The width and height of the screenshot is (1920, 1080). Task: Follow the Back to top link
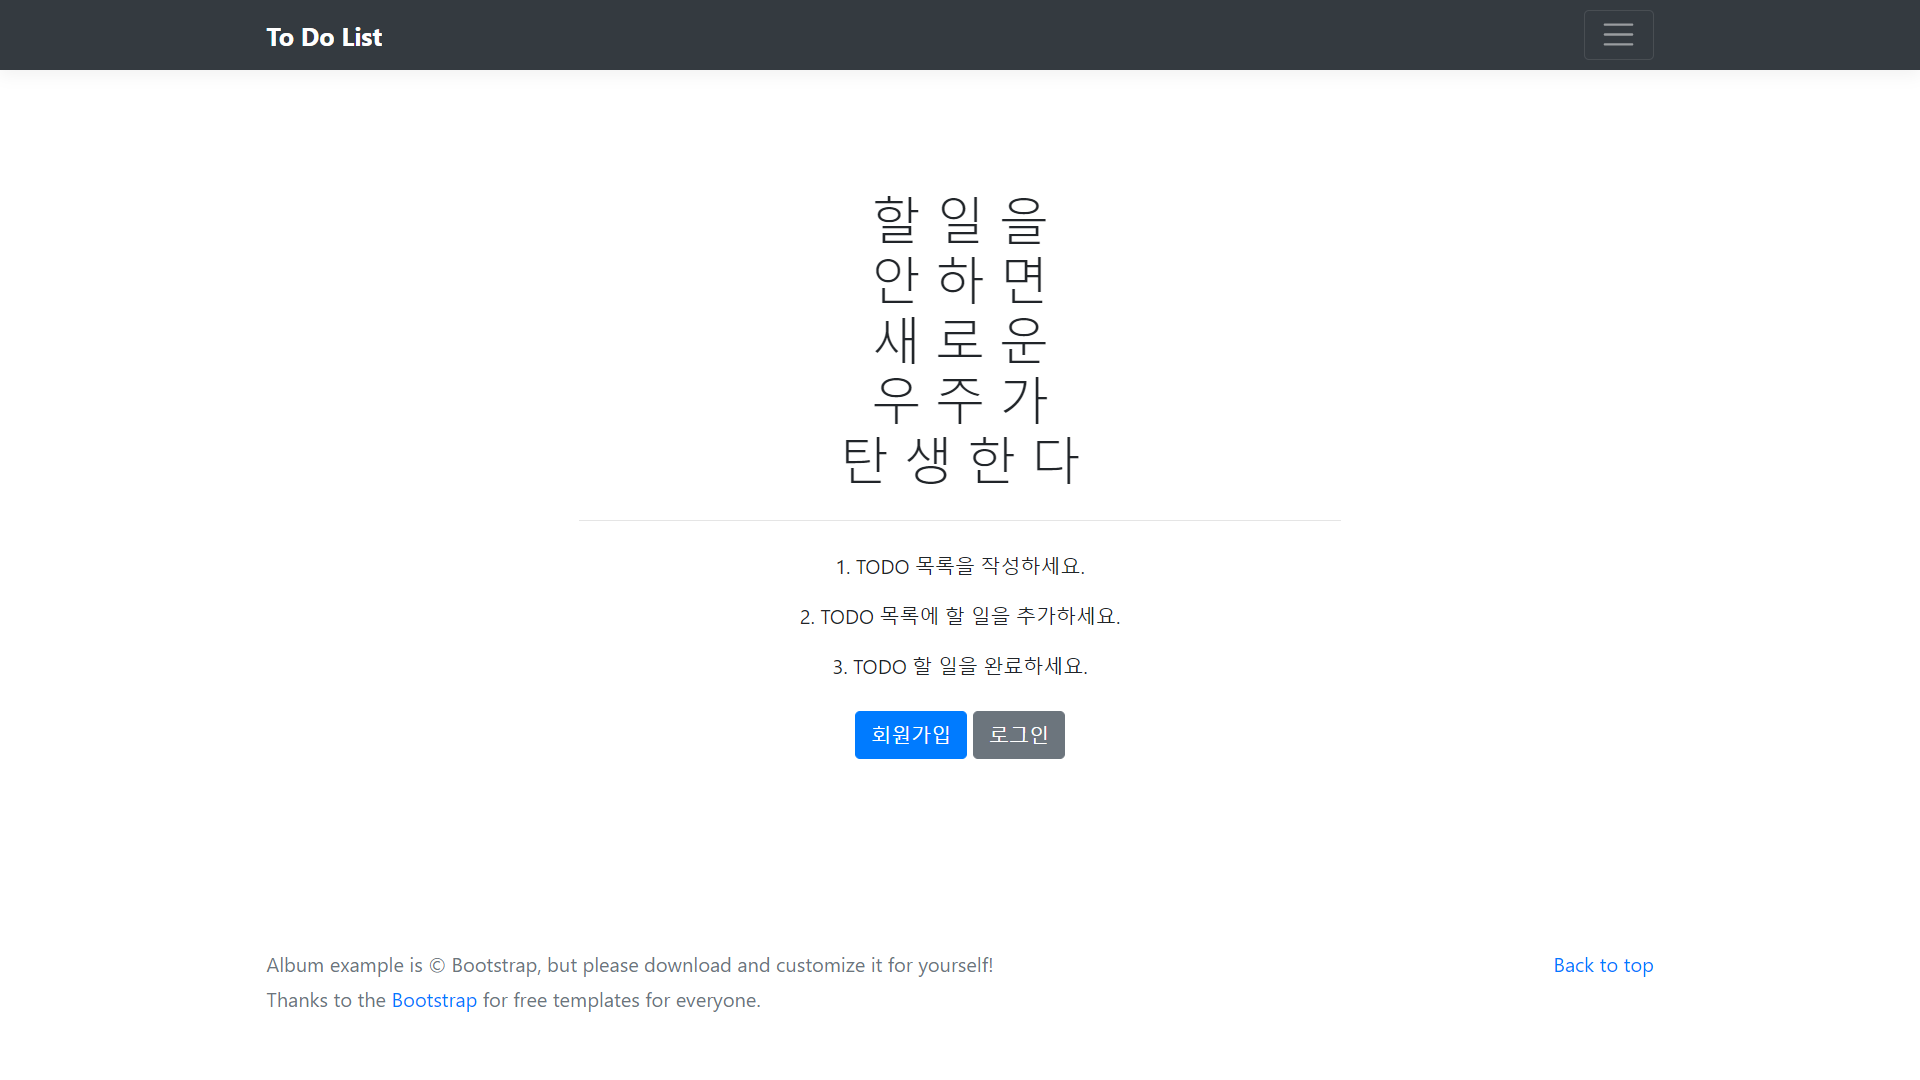click(x=1602, y=965)
